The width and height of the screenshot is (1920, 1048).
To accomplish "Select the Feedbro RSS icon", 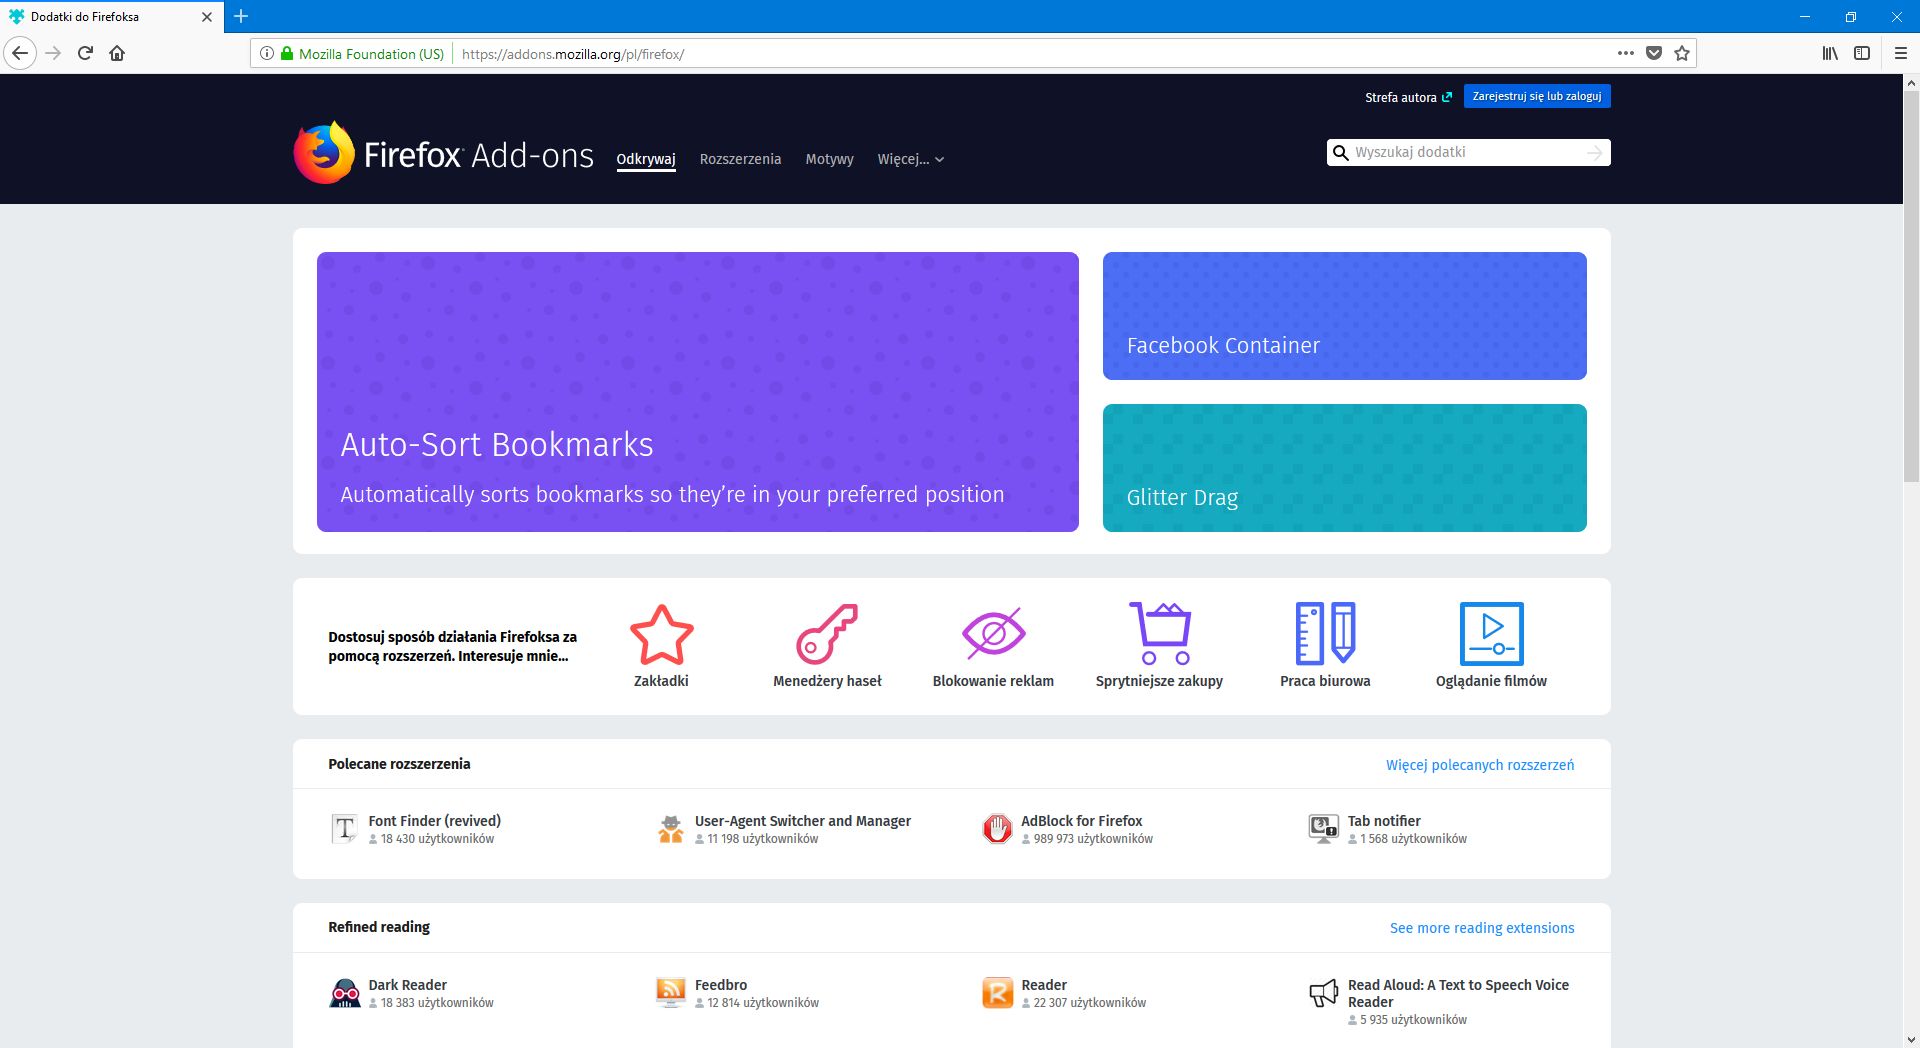I will point(671,992).
